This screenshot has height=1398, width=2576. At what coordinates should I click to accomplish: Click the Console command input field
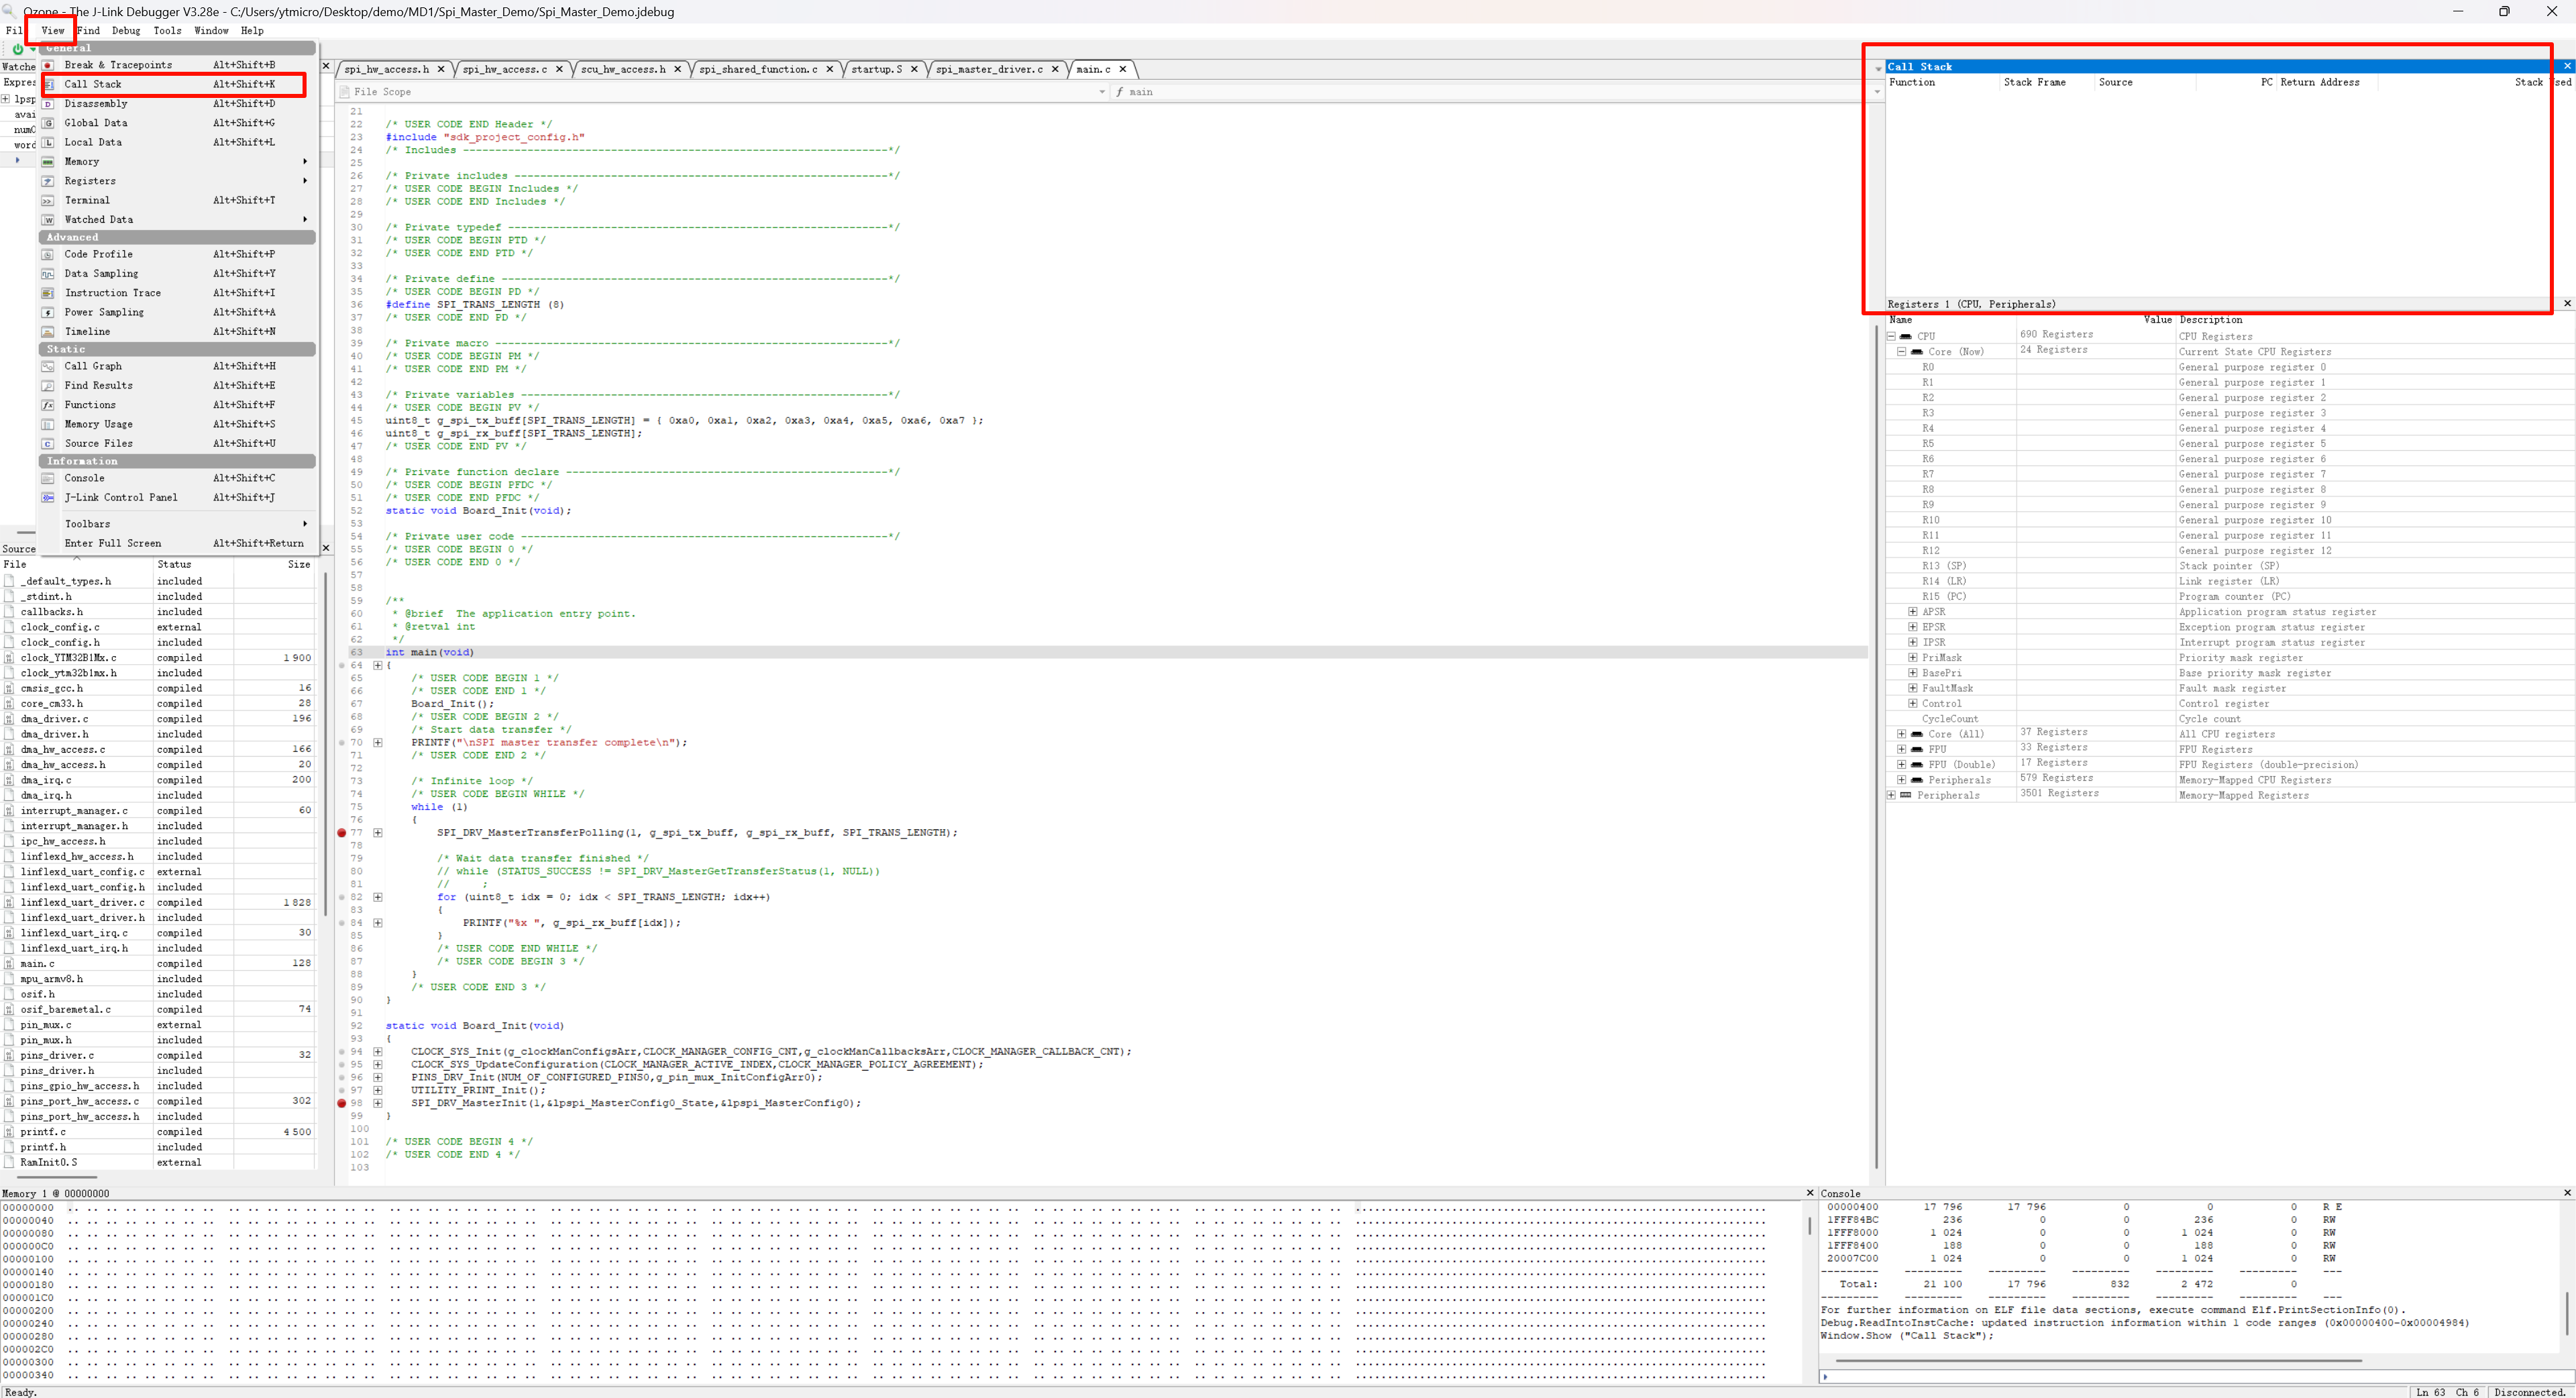point(2190,1377)
